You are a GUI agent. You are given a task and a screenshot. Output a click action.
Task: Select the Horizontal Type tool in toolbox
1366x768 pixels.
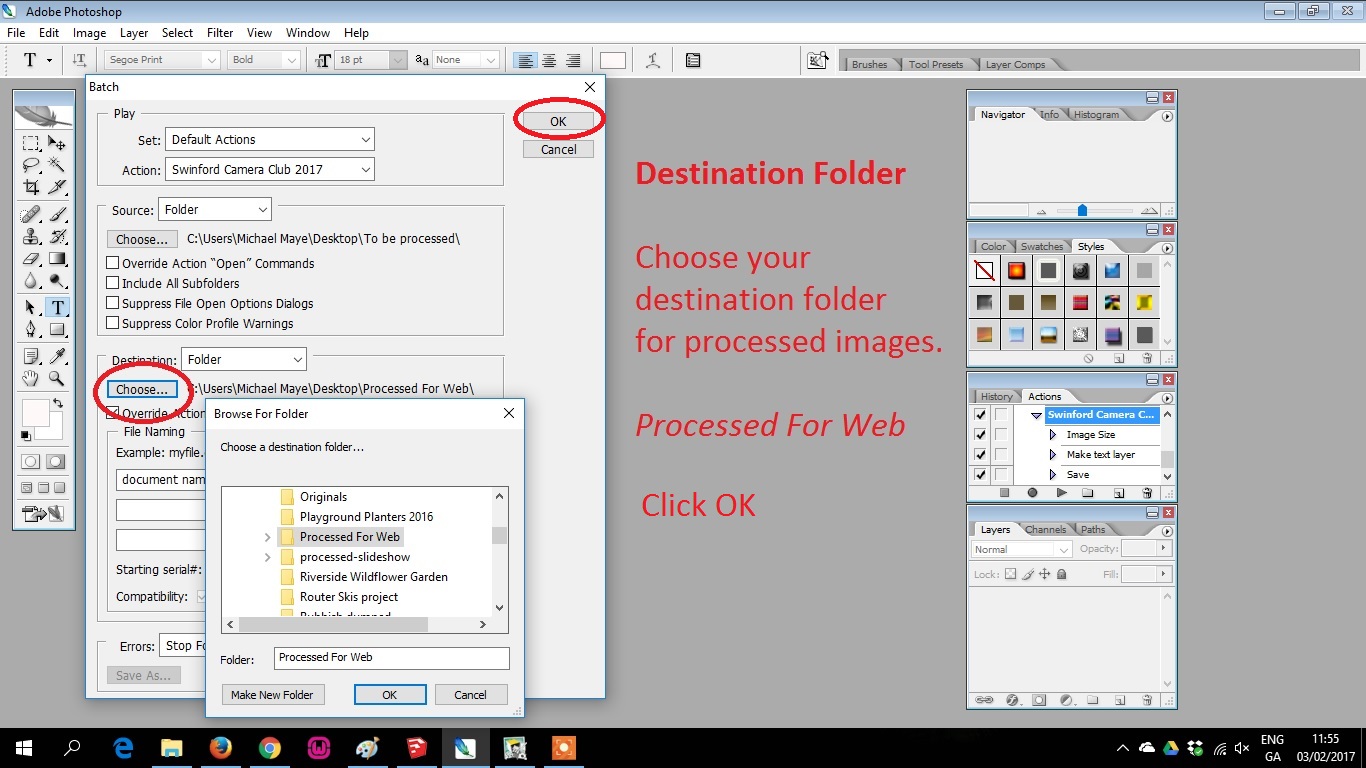57,308
